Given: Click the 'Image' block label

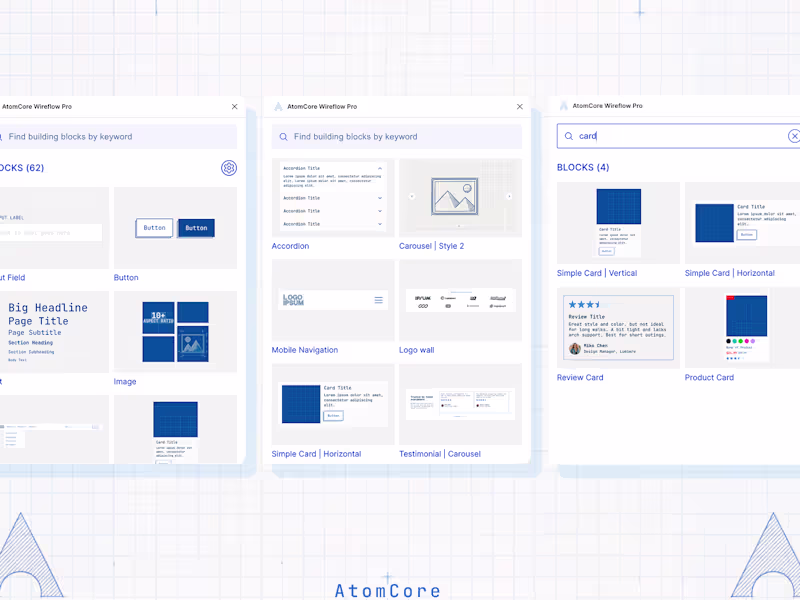Looking at the screenshot, I should [x=125, y=382].
